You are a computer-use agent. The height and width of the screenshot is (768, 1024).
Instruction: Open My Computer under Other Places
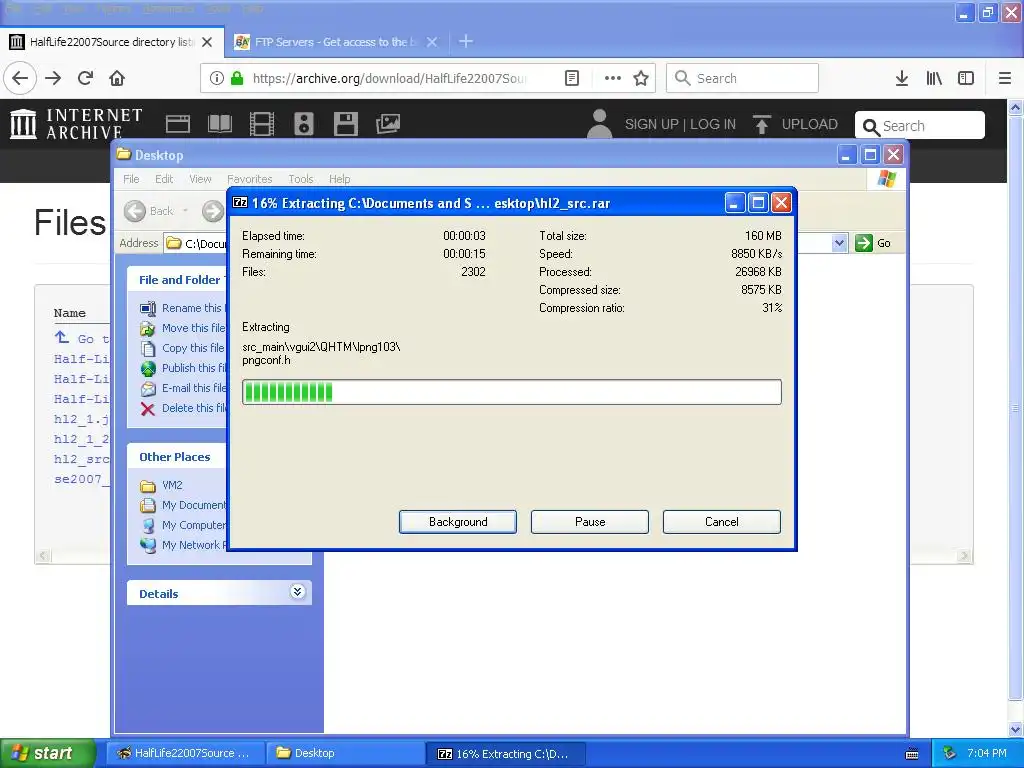pyautogui.click(x=182, y=525)
